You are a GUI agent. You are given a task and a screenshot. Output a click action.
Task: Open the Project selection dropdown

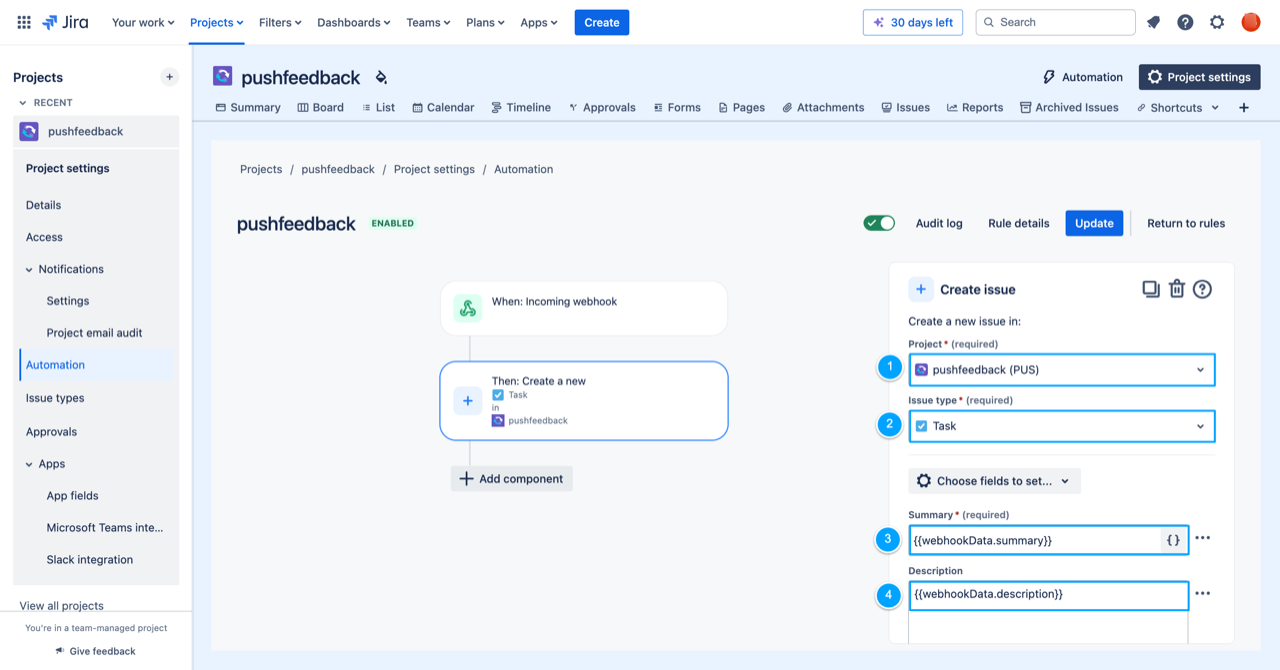point(1062,370)
